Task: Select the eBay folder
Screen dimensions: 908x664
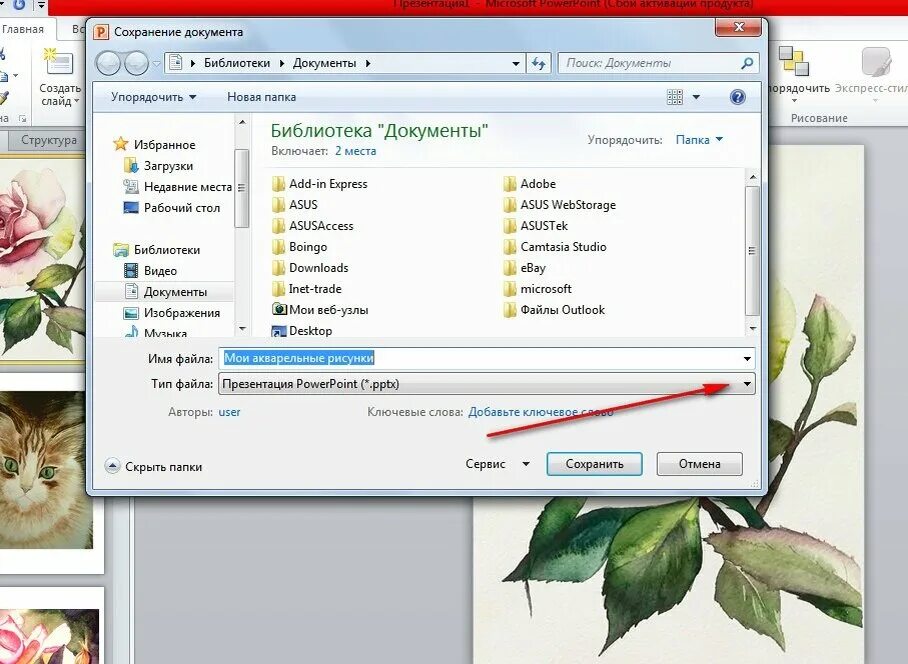Action: (525, 268)
